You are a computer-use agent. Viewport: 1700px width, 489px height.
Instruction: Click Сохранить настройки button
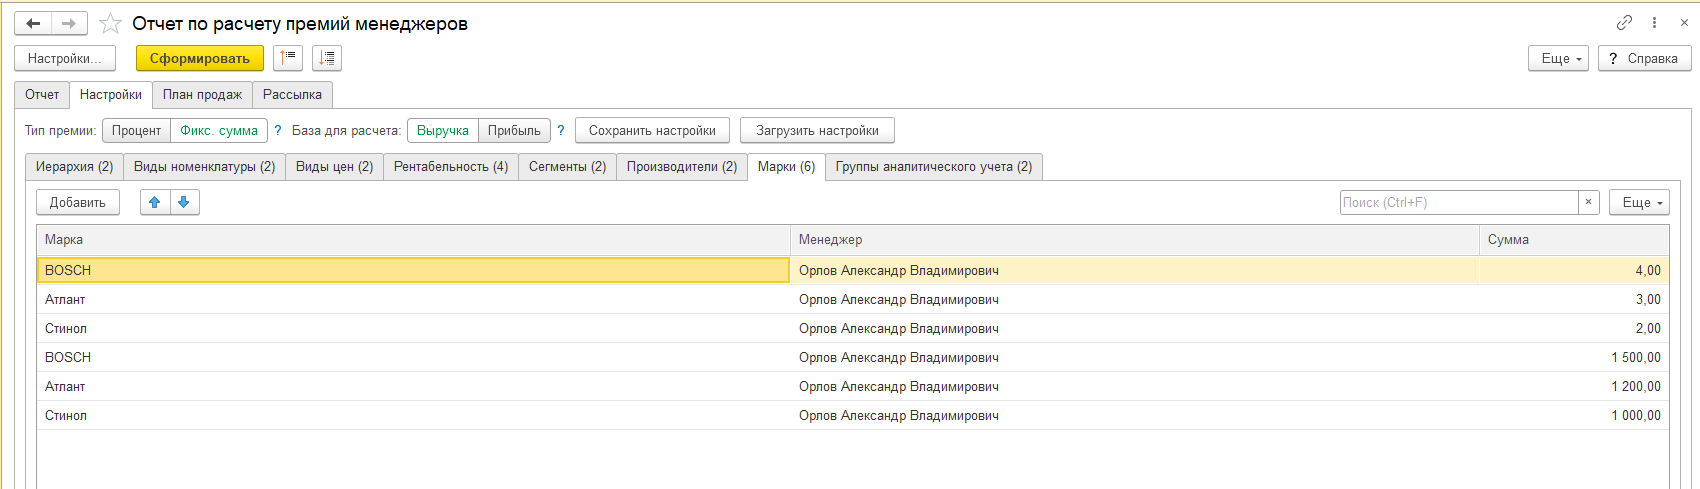(x=652, y=130)
